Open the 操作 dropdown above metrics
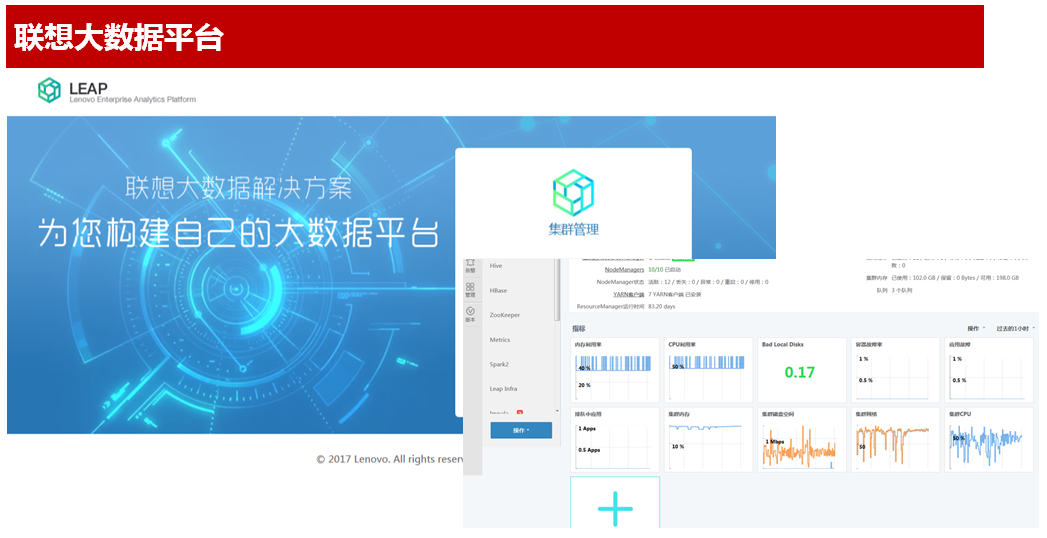 [x=976, y=328]
